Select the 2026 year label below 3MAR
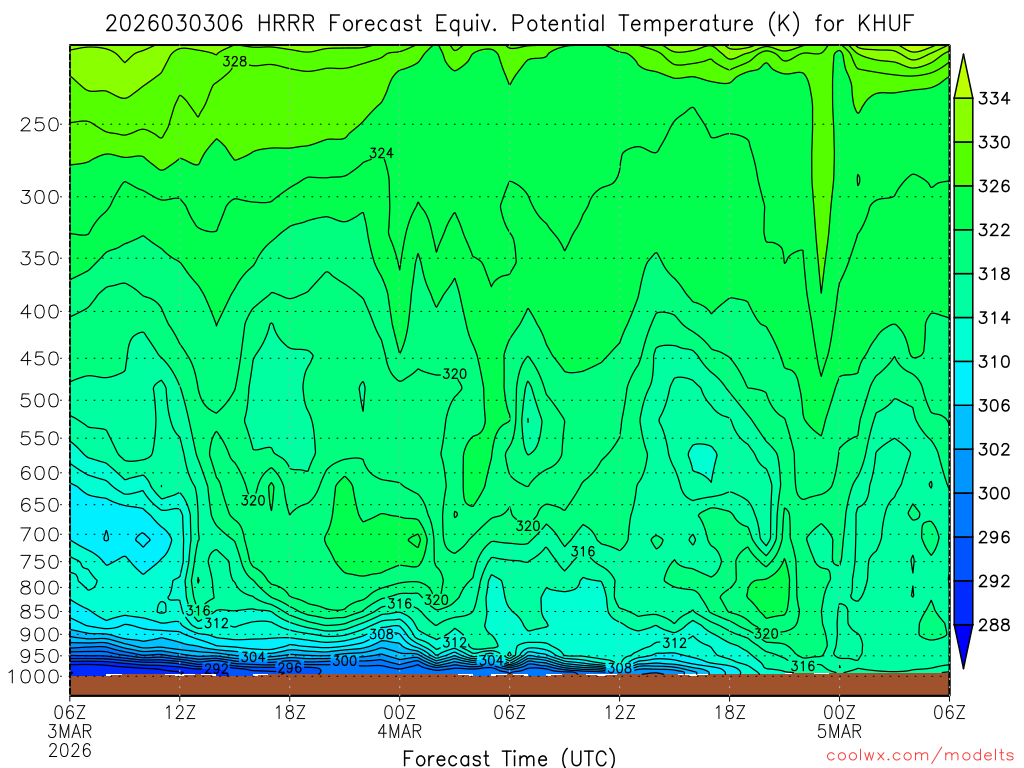This screenshot has width=1024, height=768. (x=69, y=750)
